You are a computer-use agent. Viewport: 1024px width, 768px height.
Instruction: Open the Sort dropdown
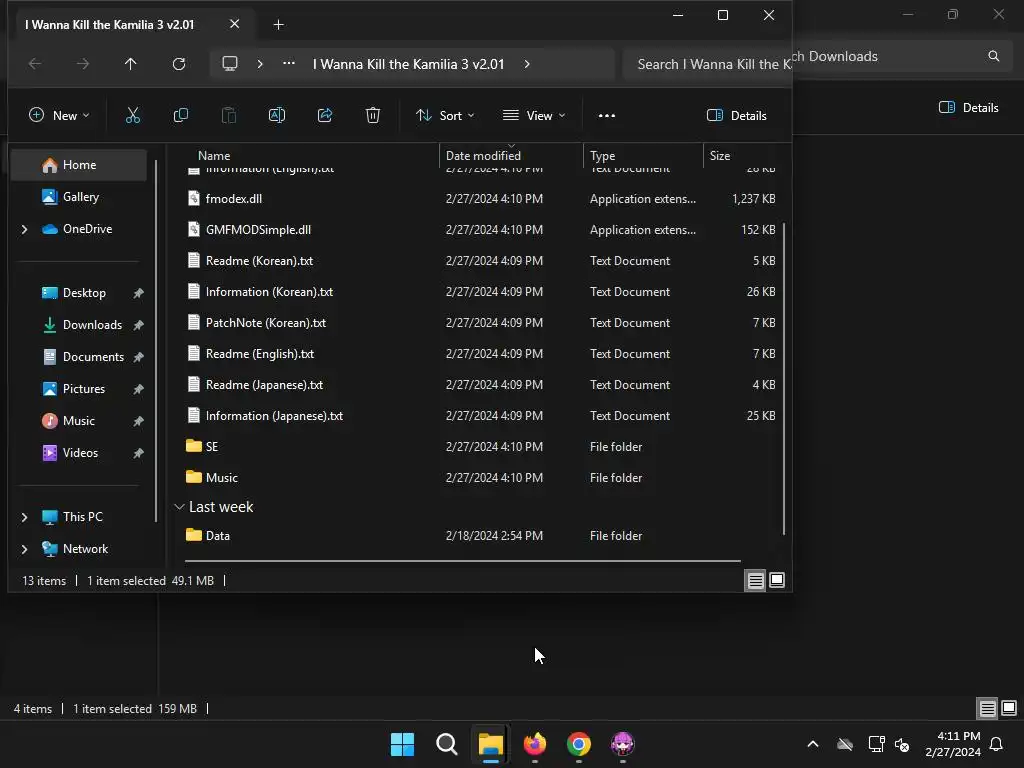point(445,116)
